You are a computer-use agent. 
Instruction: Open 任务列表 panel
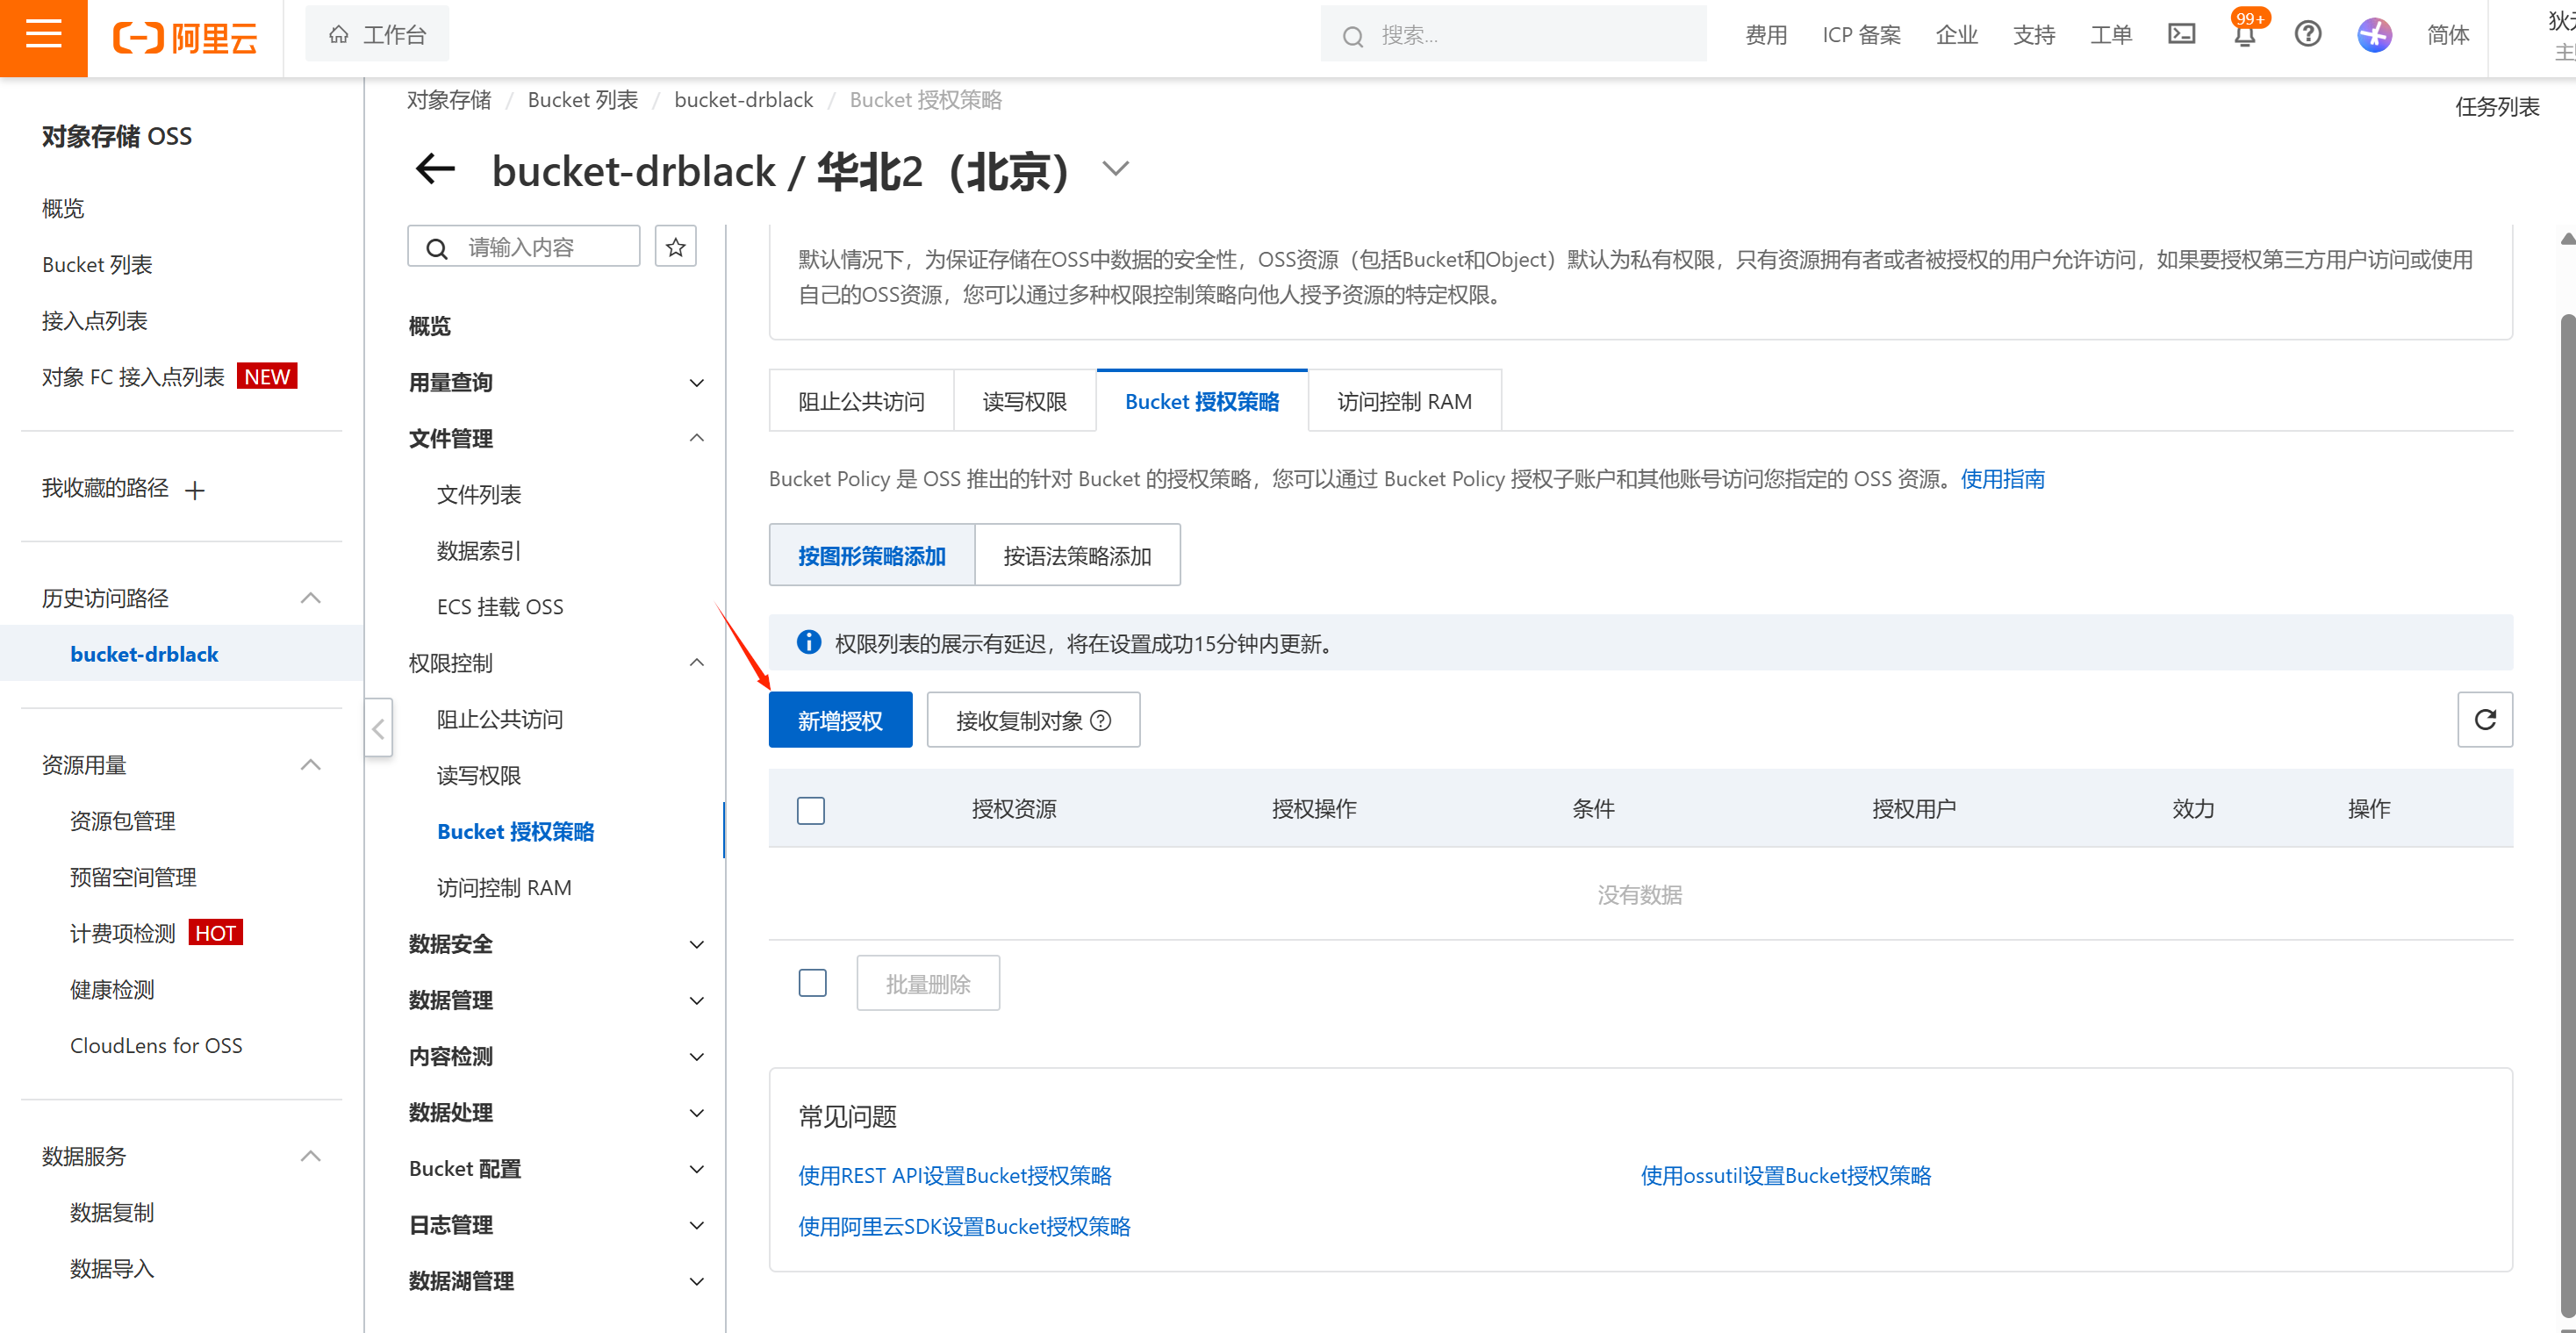click(x=2497, y=107)
